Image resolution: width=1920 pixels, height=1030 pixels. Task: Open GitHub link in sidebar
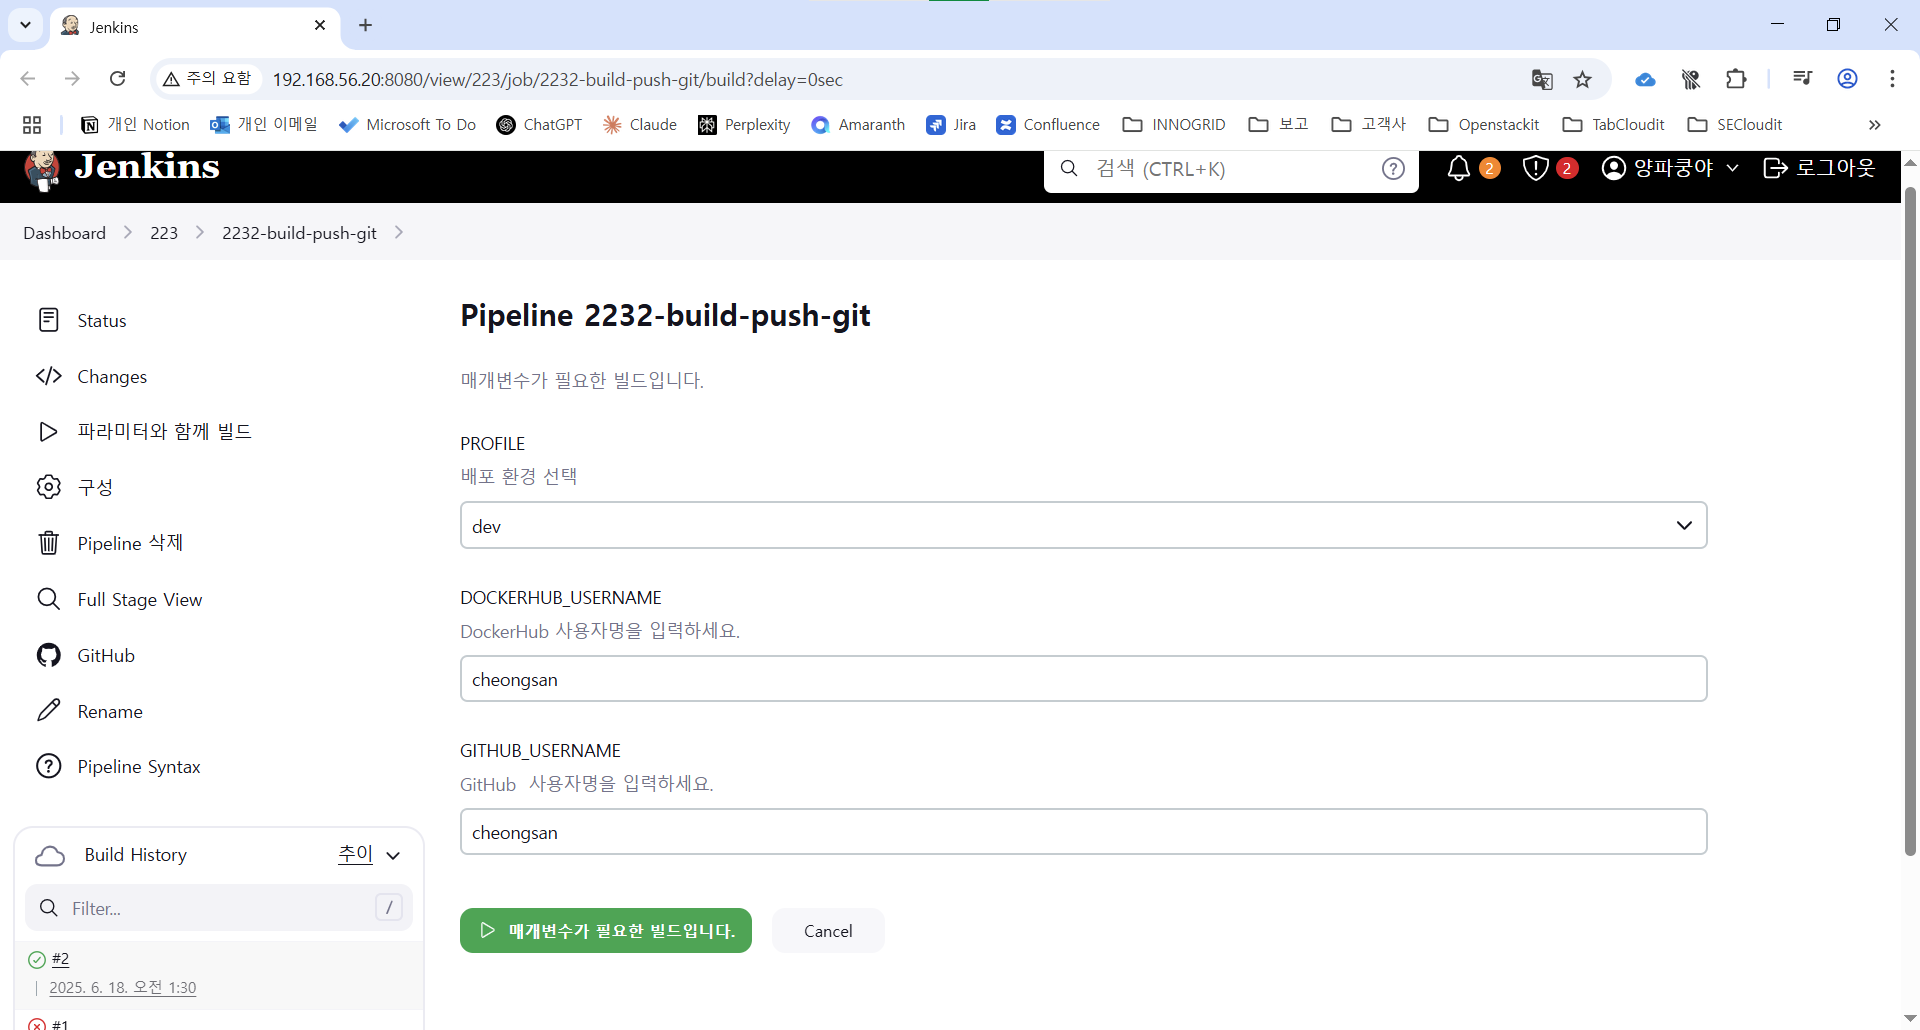(105, 656)
